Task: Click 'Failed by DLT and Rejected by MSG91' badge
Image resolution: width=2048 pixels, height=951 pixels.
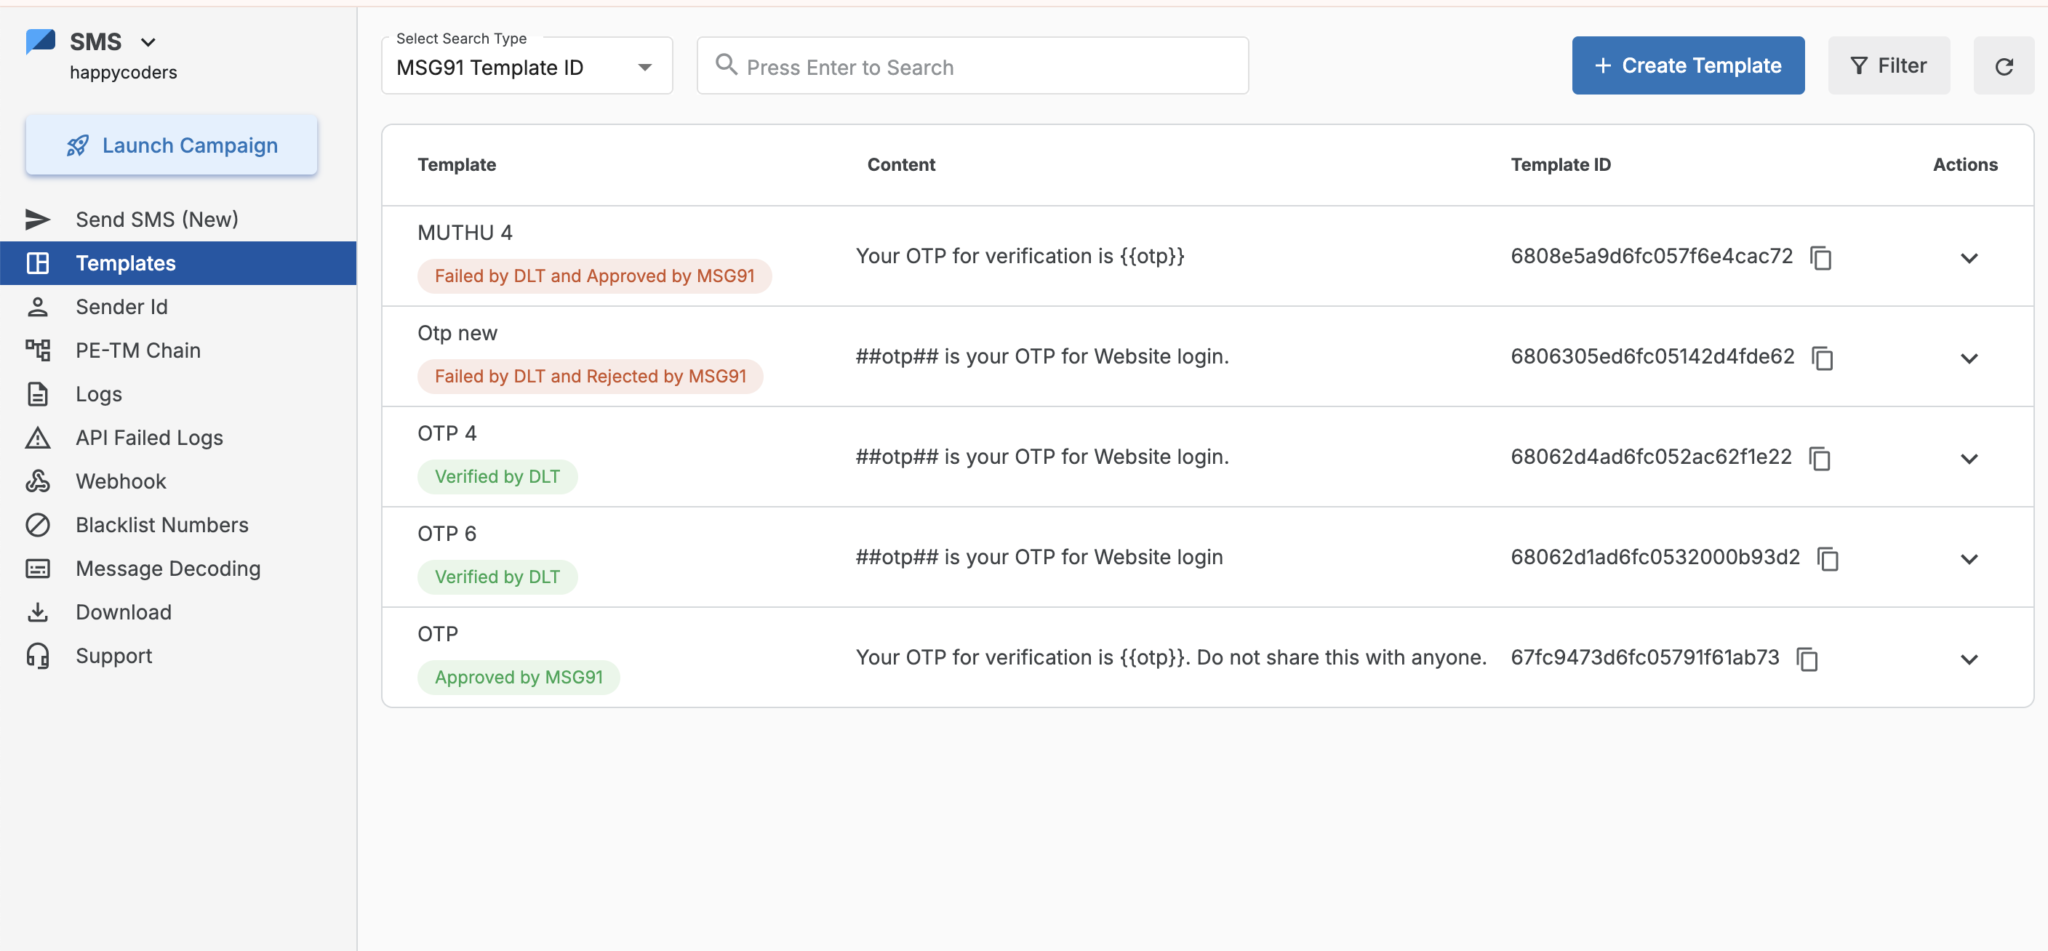Action: [590, 376]
